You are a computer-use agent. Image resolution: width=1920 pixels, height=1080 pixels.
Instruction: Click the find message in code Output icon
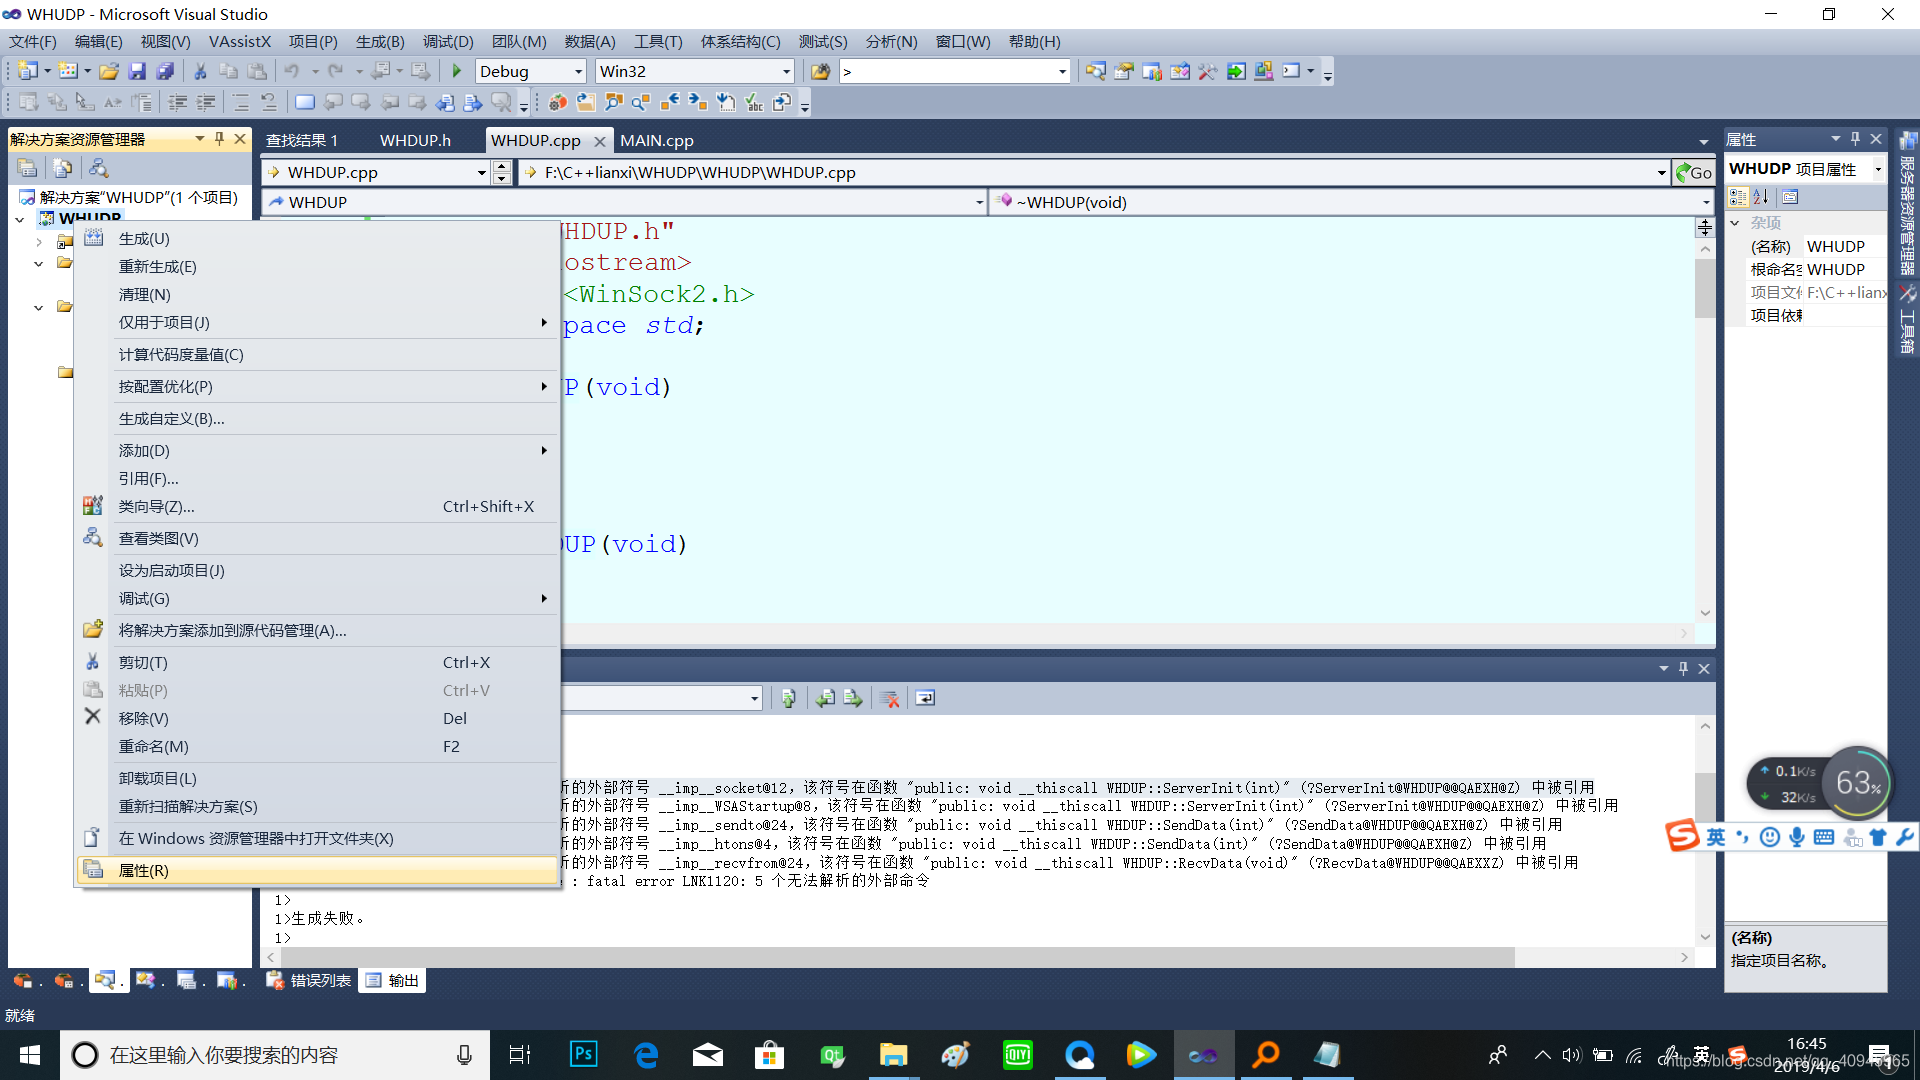tap(788, 698)
